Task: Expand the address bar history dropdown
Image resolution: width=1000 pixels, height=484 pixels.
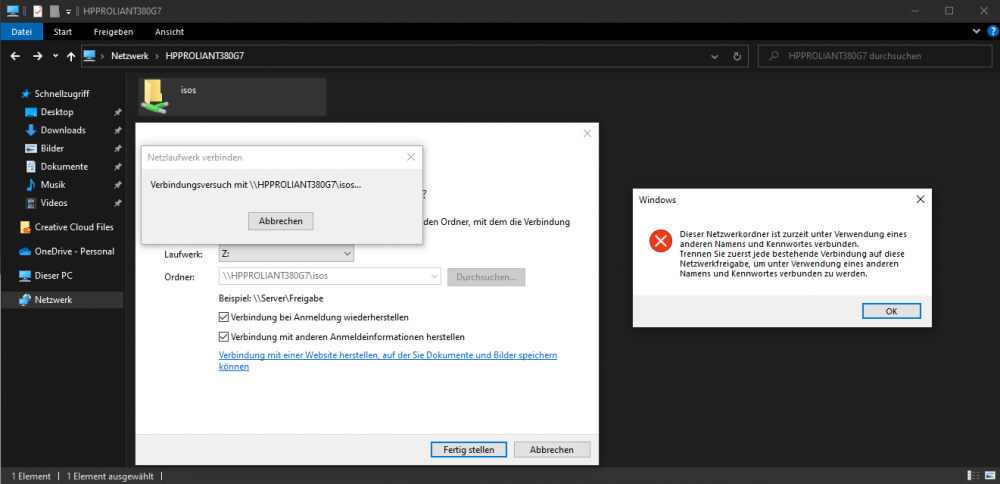Action: [x=715, y=56]
